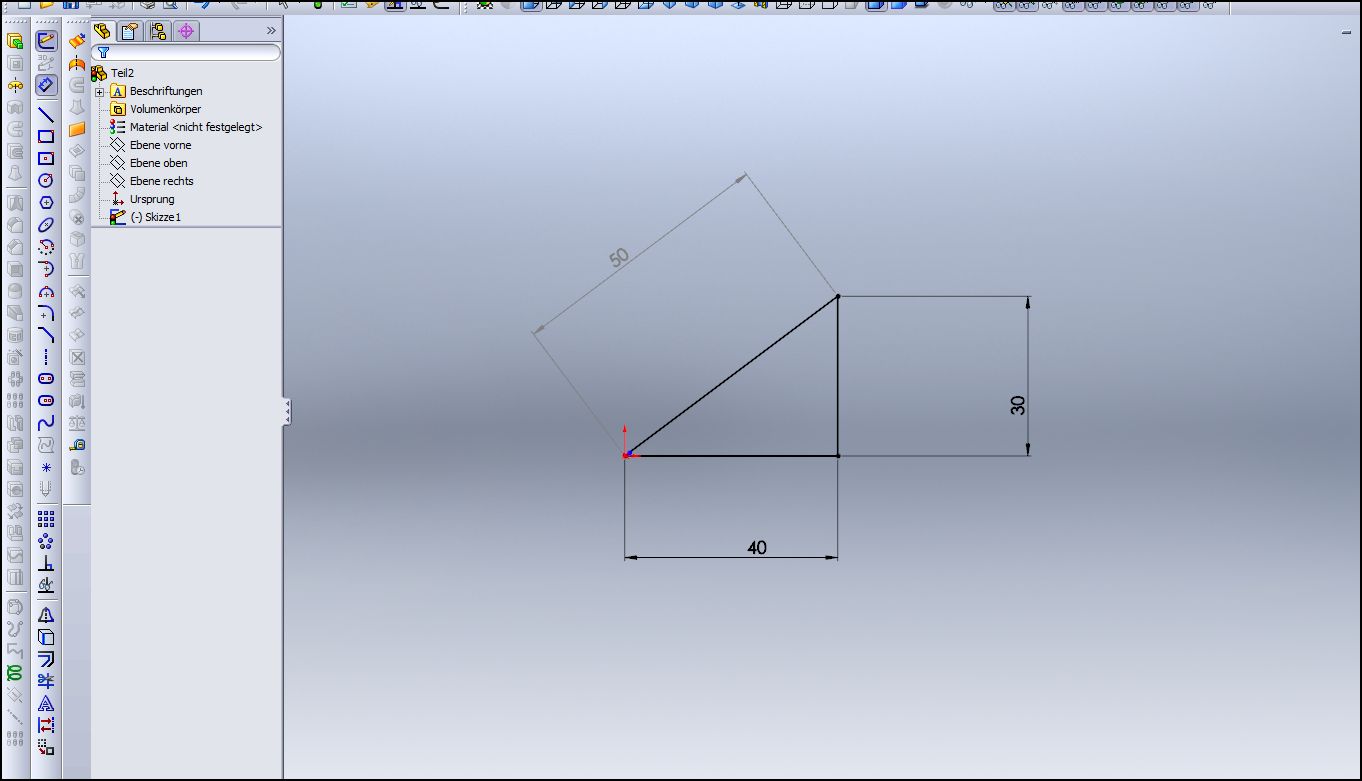
Task: Select the Volumenkörper folder
Action: coord(165,109)
